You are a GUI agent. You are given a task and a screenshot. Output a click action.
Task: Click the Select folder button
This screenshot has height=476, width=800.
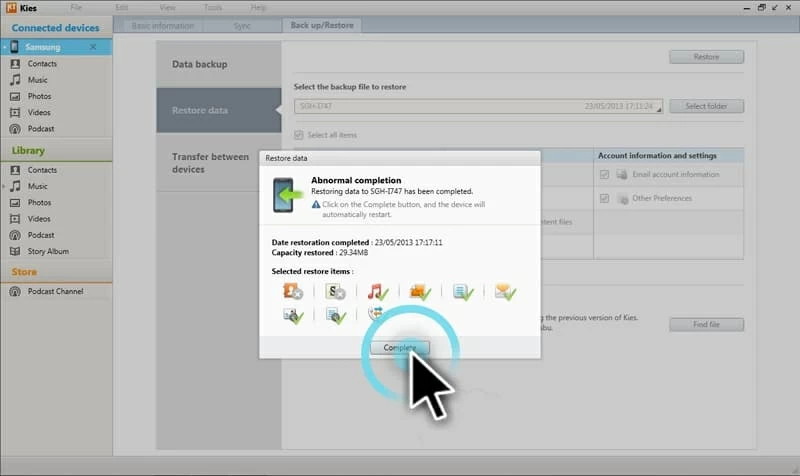pos(706,106)
